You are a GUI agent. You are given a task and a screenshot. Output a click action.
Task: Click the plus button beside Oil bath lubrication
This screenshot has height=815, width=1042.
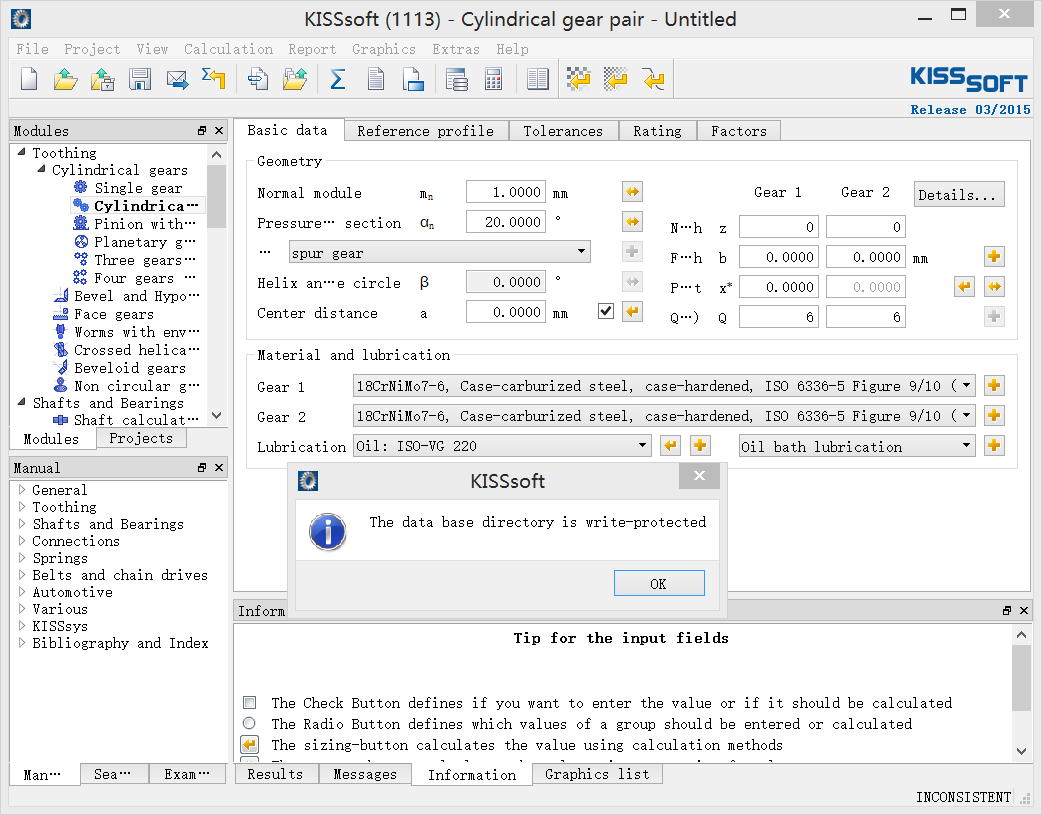[x=994, y=445]
